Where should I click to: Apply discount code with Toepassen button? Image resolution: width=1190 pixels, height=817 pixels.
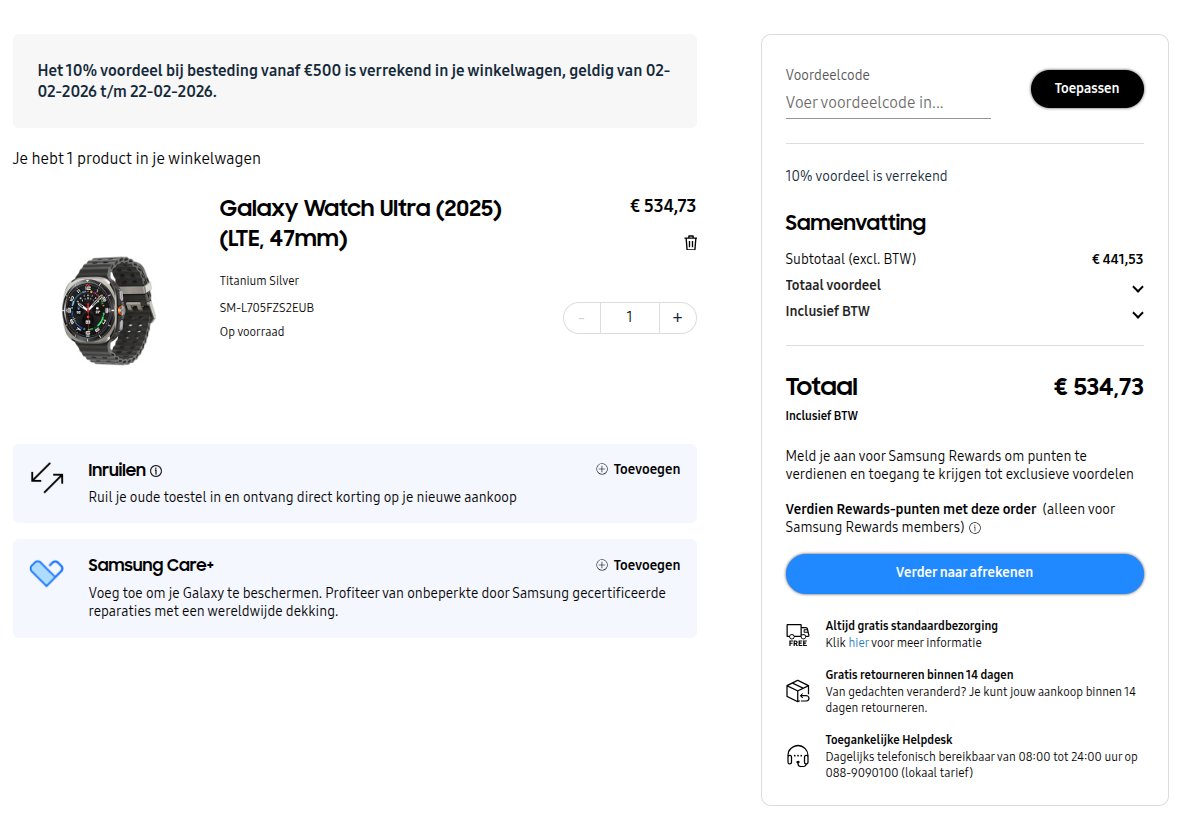click(1087, 89)
